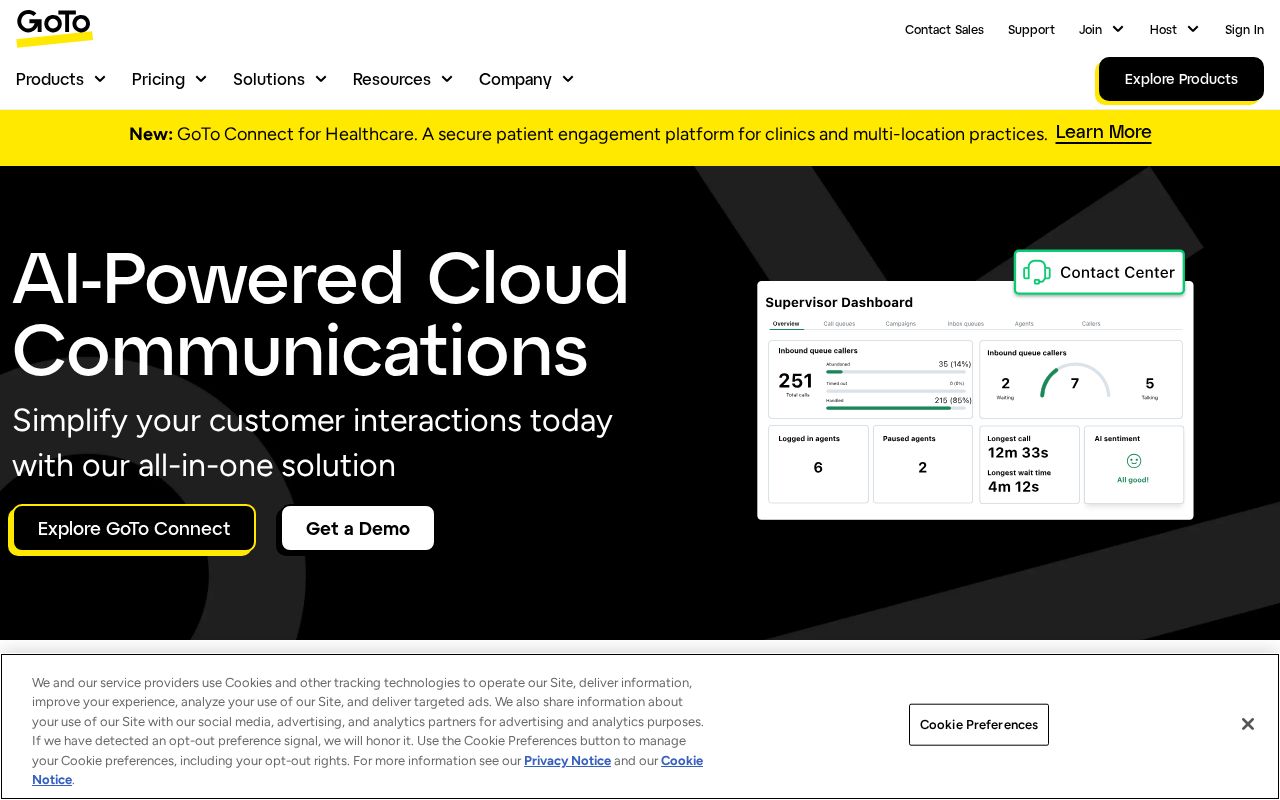This screenshot has width=1280, height=800.
Task: Open the Resources dropdown
Action: [403, 79]
